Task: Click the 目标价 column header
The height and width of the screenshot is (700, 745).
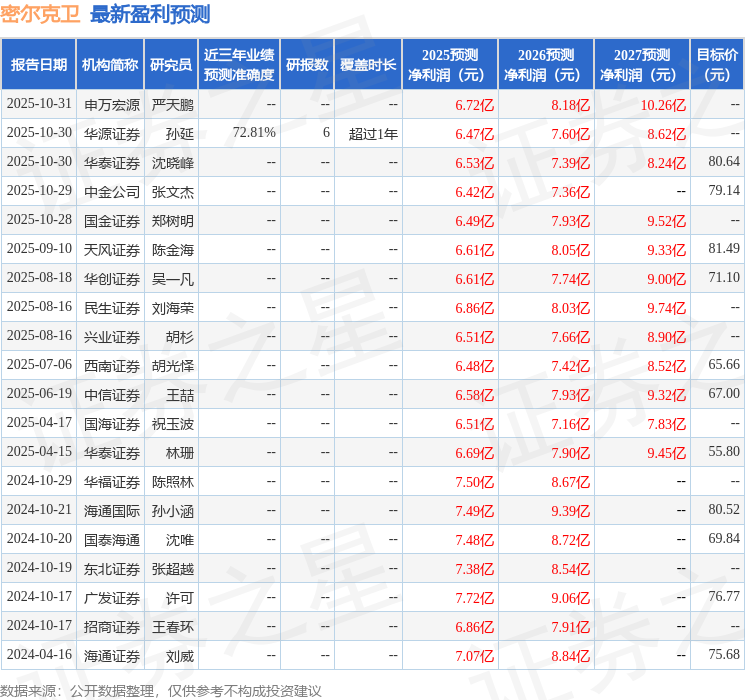Action: pyautogui.click(x=716, y=64)
